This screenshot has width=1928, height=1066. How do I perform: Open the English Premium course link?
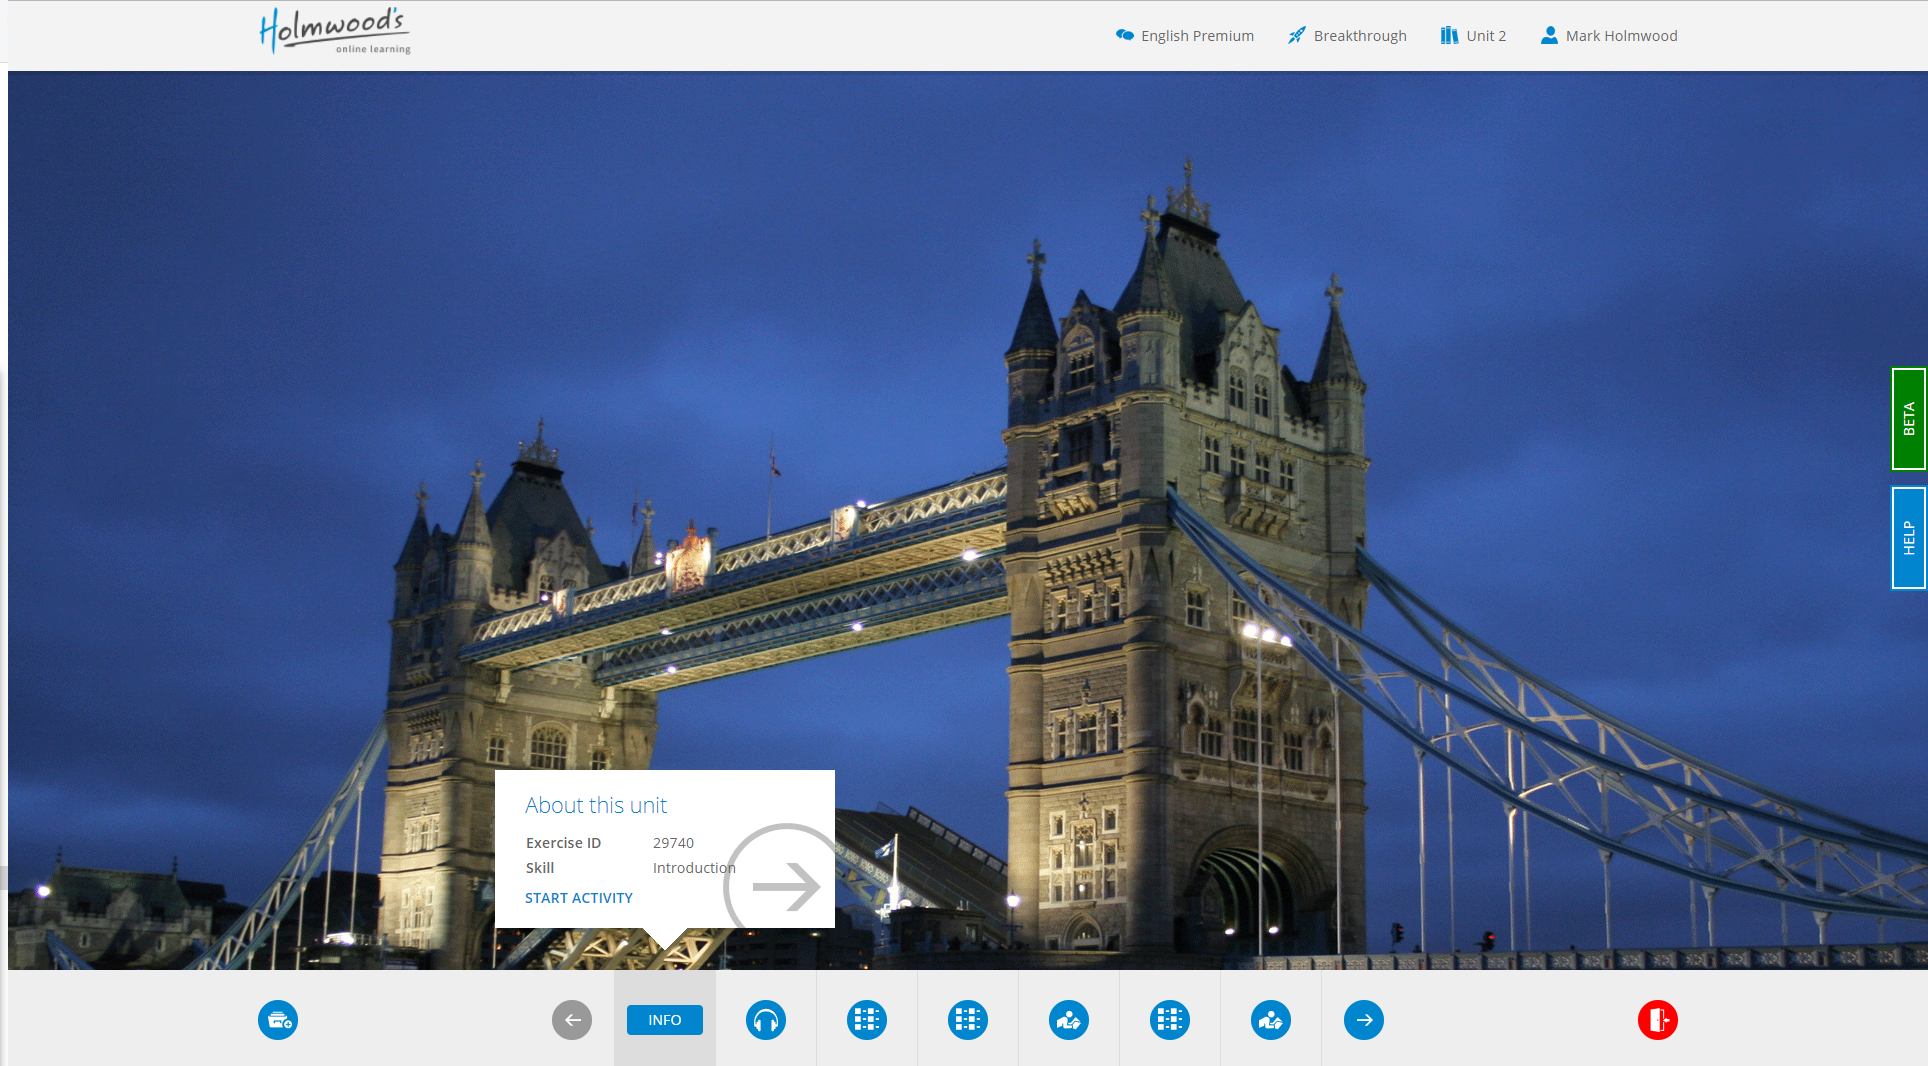click(x=1185, y=35)
